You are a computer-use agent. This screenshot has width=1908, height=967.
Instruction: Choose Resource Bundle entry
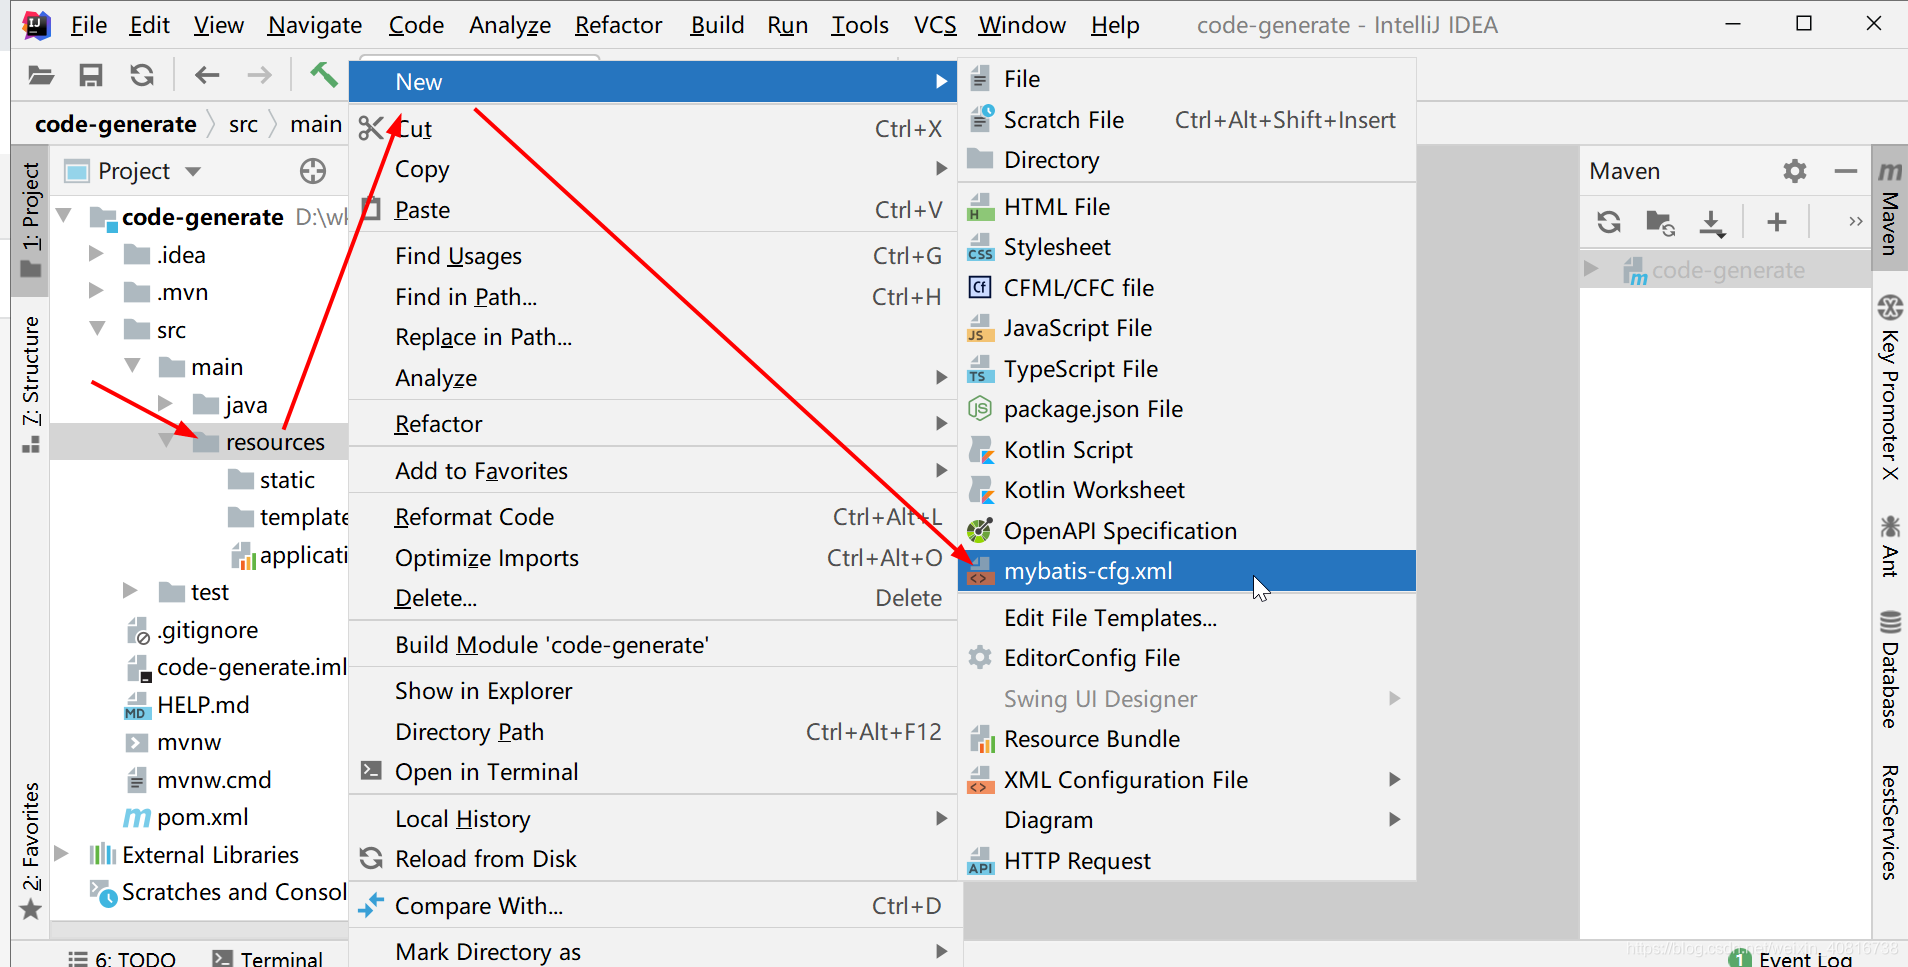[1187, 739]
